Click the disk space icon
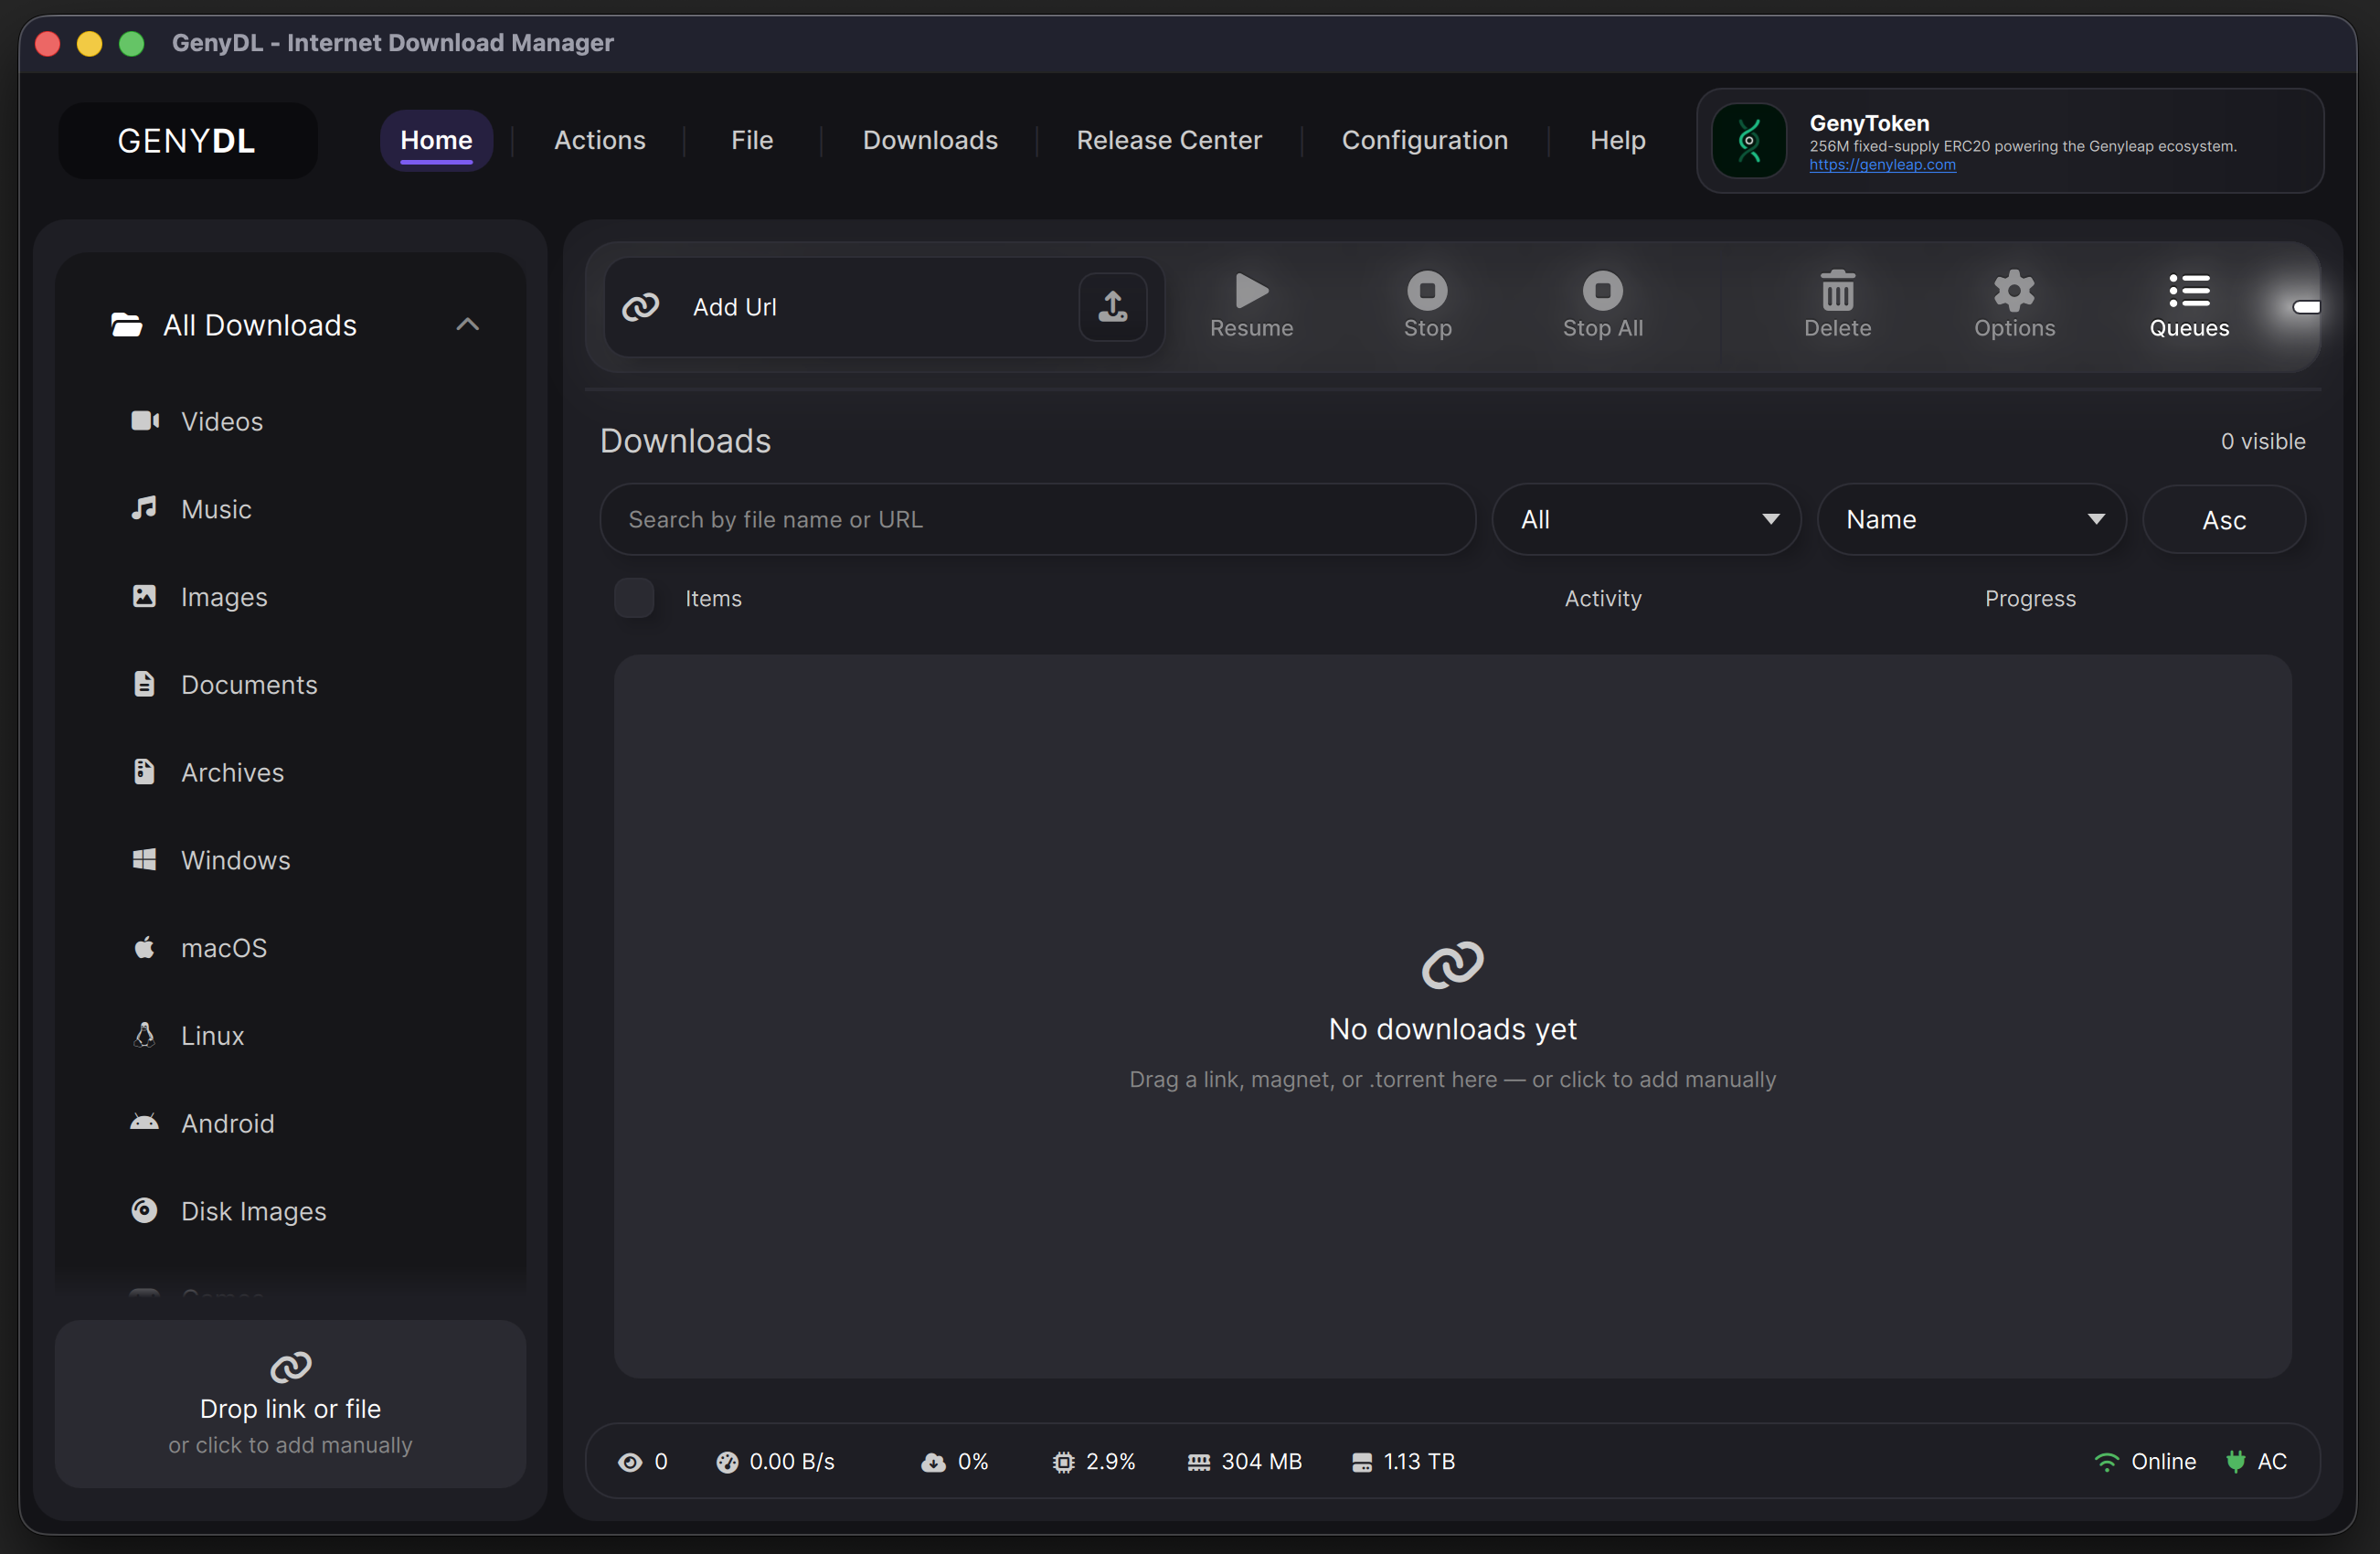This screenshot has height=1554, width=2380. [1361, 1462]
